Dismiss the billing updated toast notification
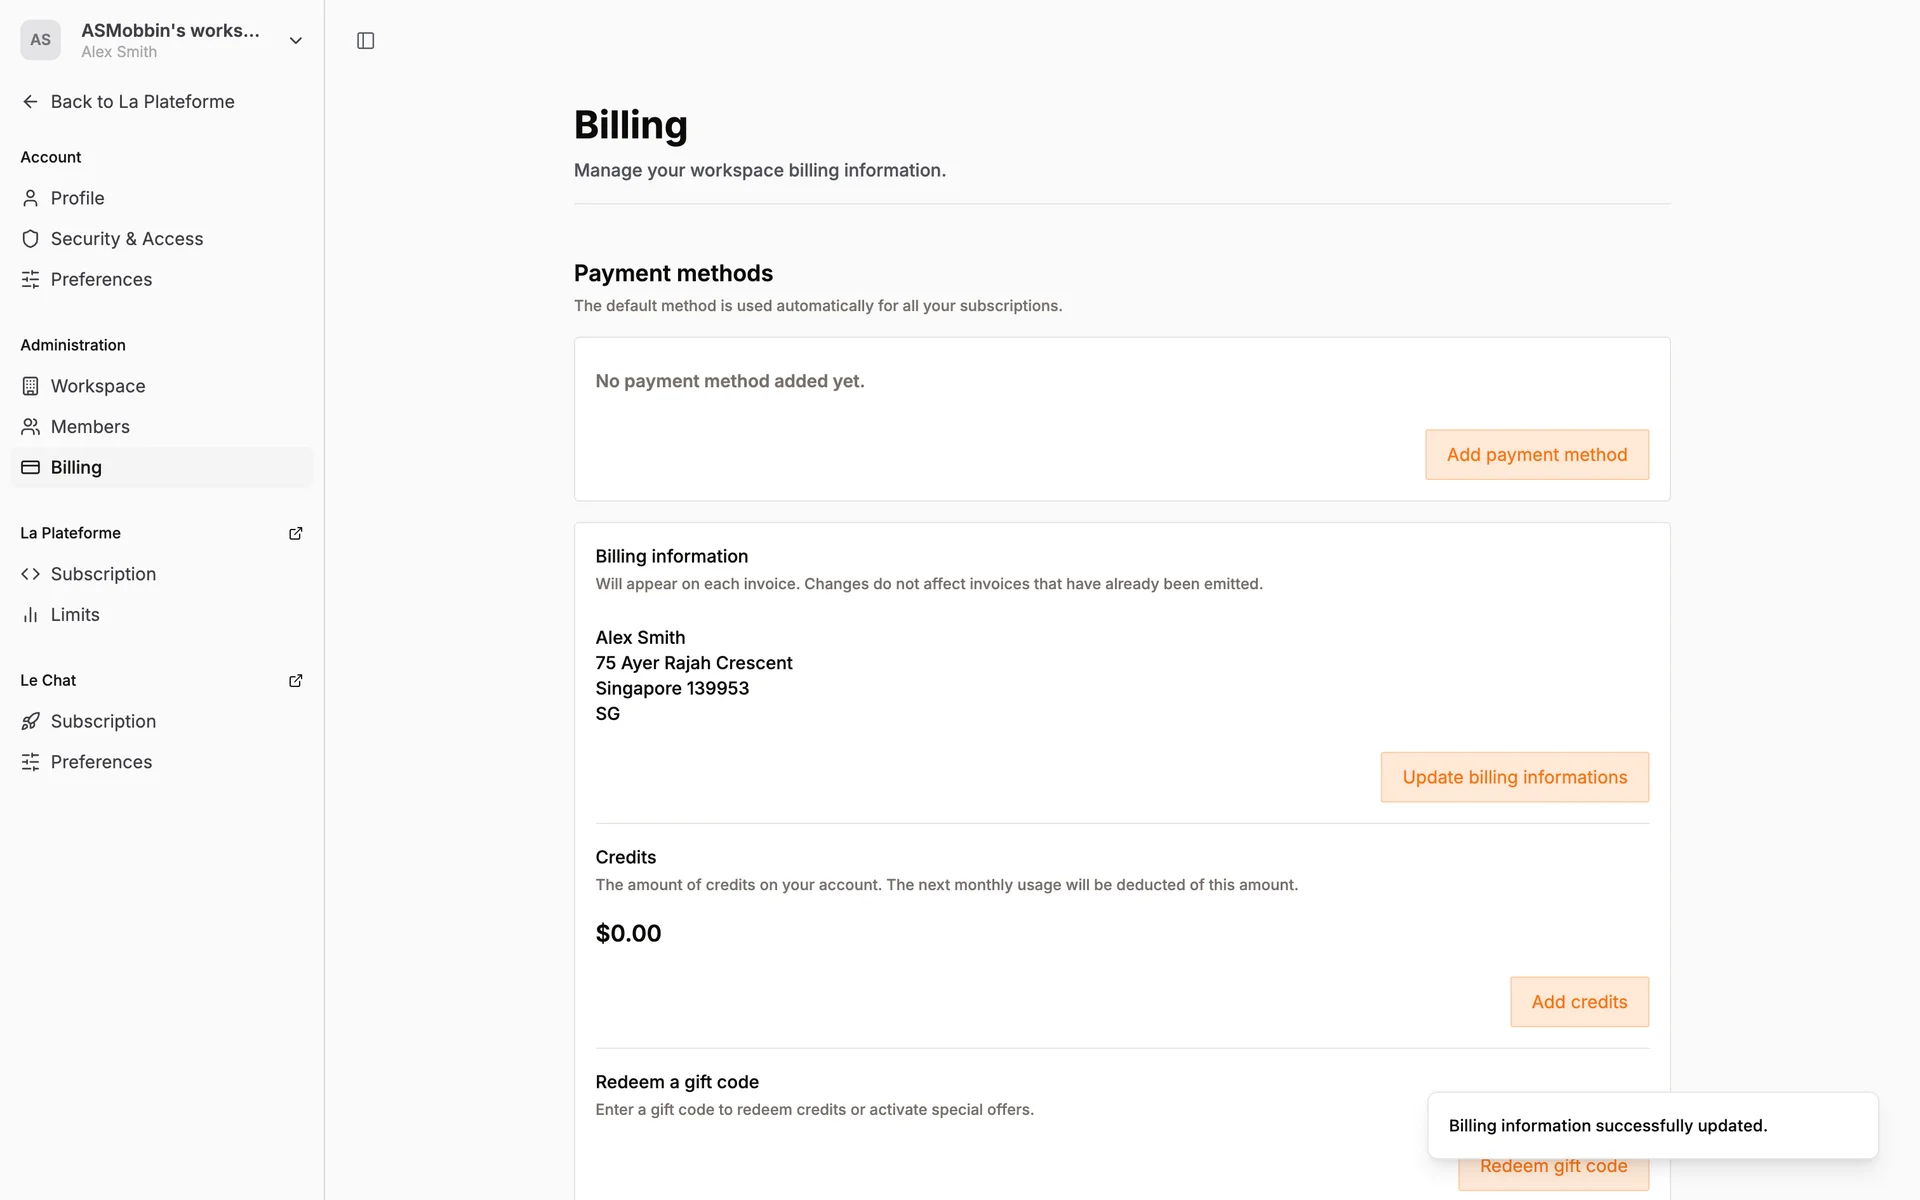This screenshot has height=1200, width=1920. [1652, 1126]
